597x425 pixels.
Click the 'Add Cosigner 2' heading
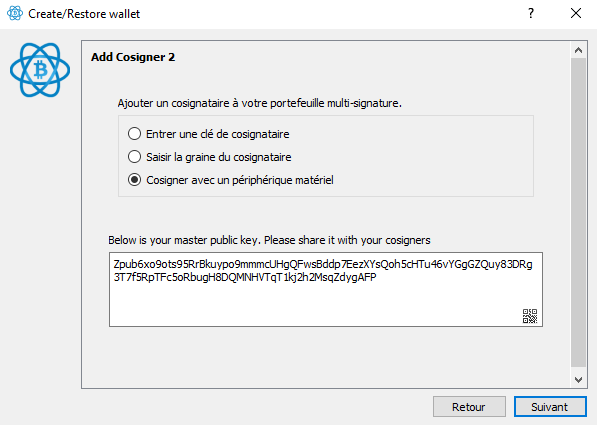[133, 57]
